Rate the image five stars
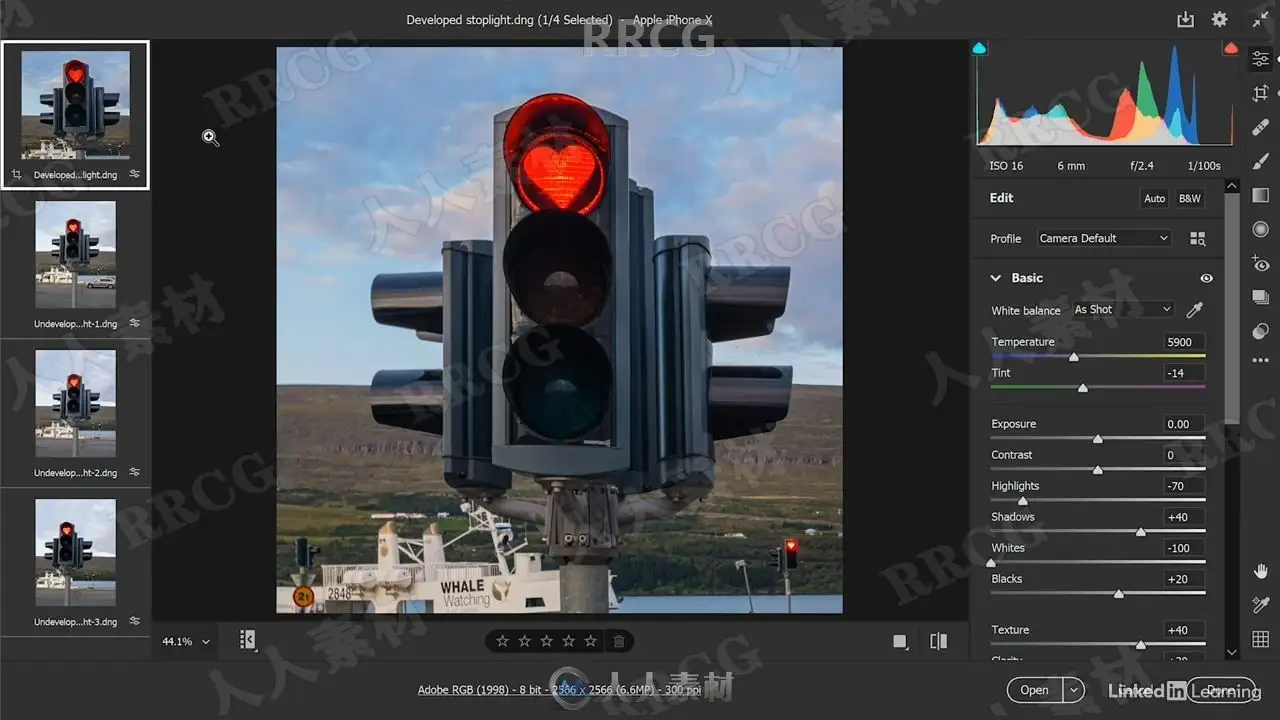 click(x=591, y=641)
